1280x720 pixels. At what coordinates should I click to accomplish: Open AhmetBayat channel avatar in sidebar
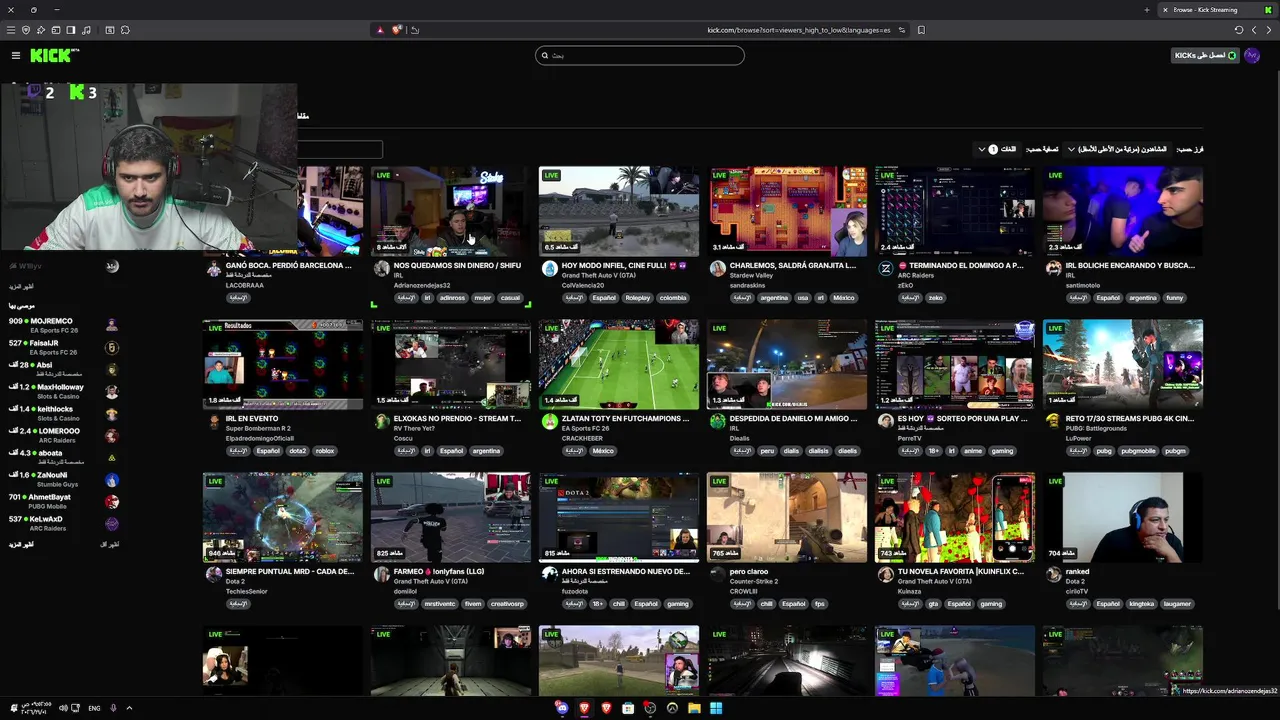pyautogui.click(x=112, y=502)
